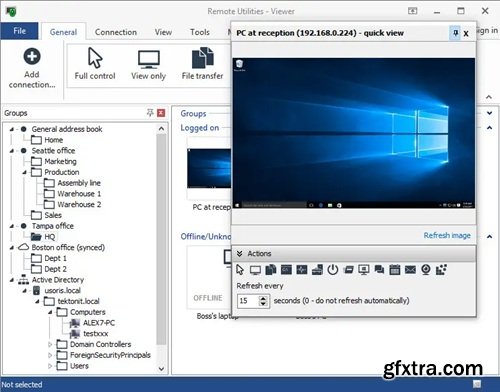Click the Add connection plus icon
The height and width of the screenshot is (392, 500).
(x=32, y=56)
